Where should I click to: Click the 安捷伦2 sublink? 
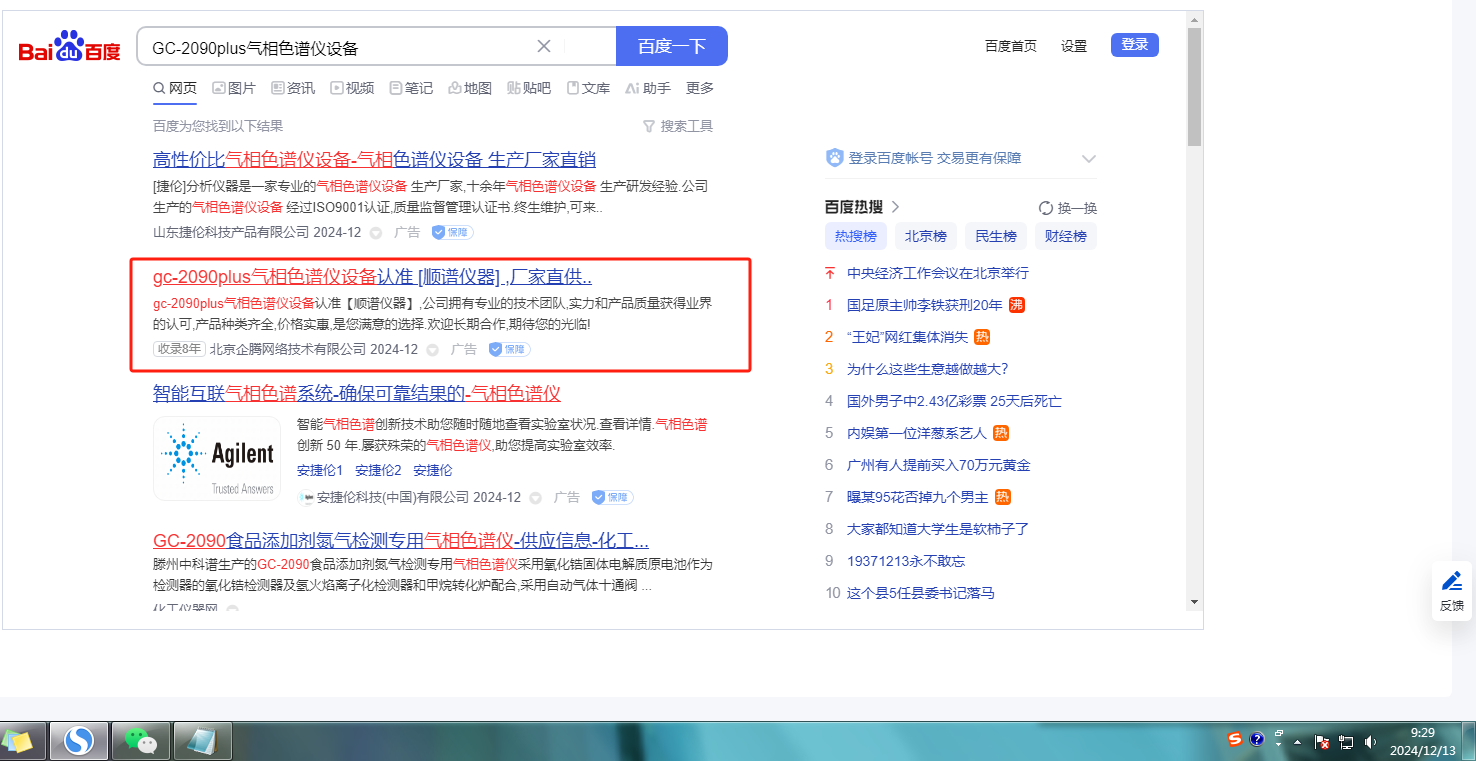coord(378,470)
